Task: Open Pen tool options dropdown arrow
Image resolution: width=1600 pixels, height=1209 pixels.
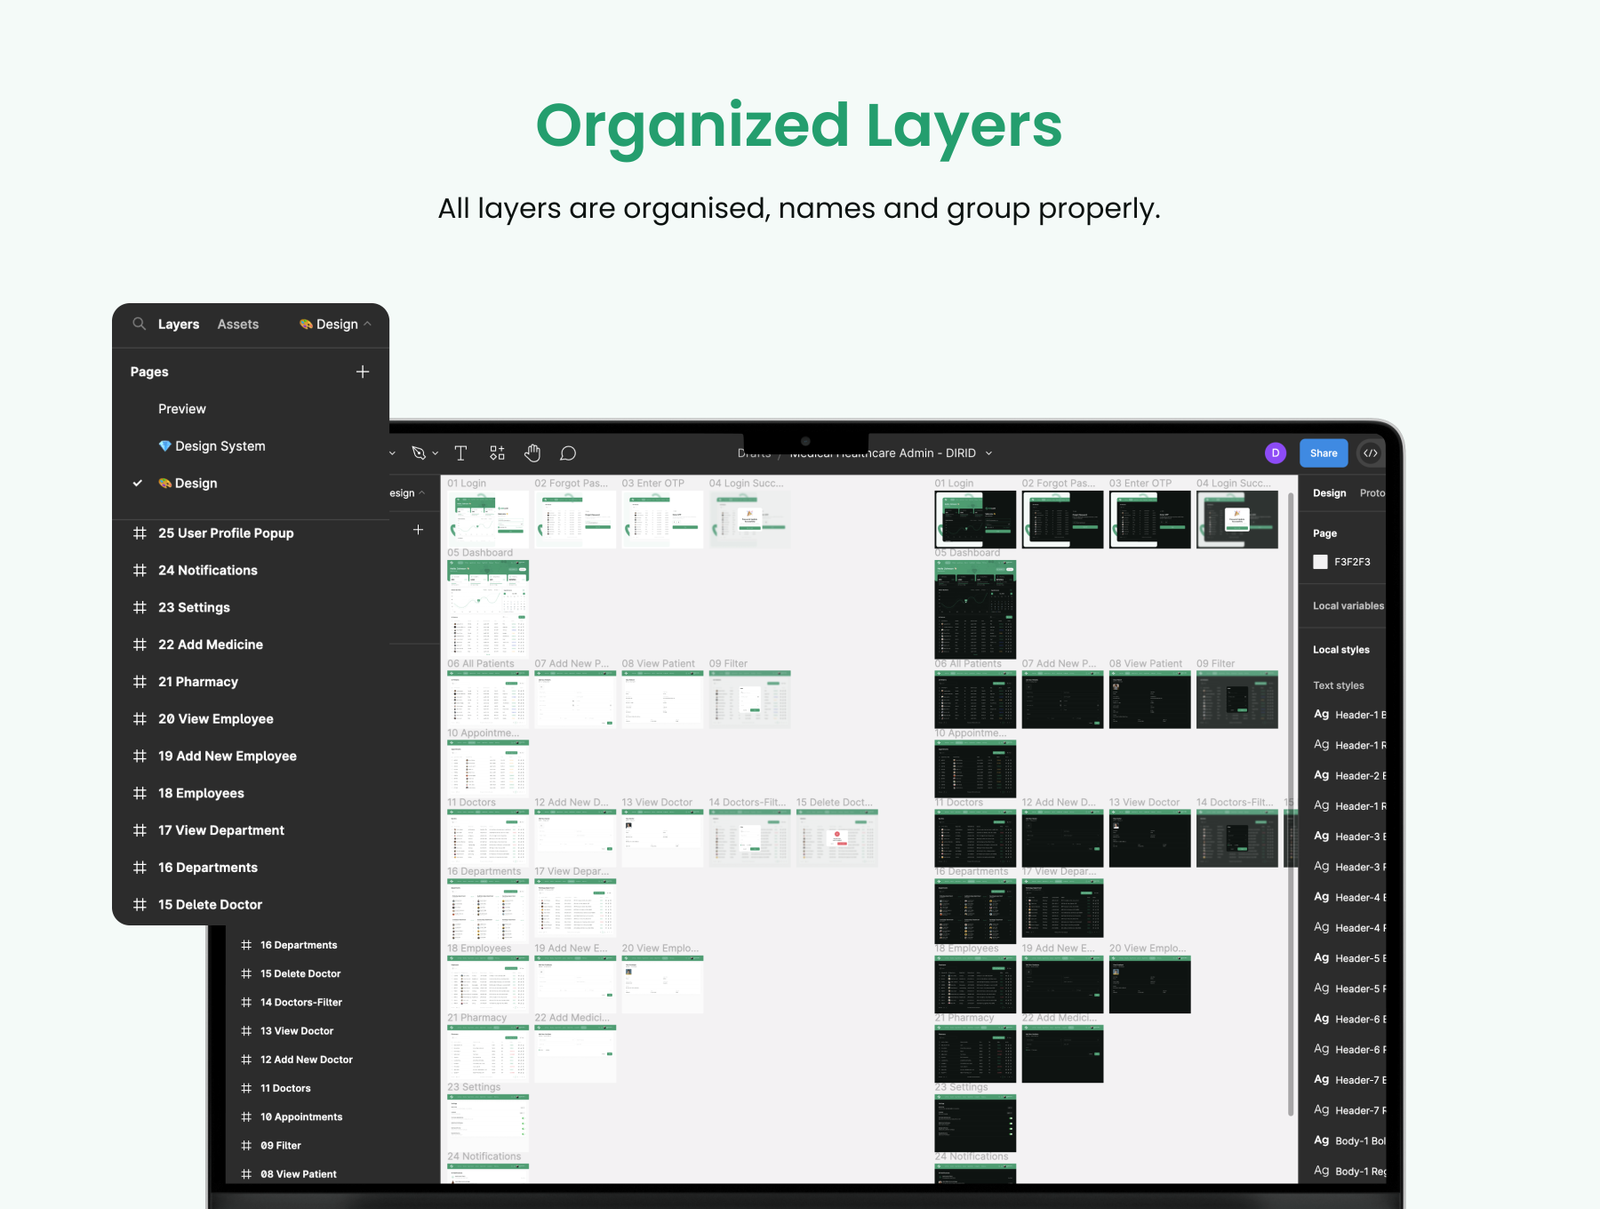Action: point(435,454)
